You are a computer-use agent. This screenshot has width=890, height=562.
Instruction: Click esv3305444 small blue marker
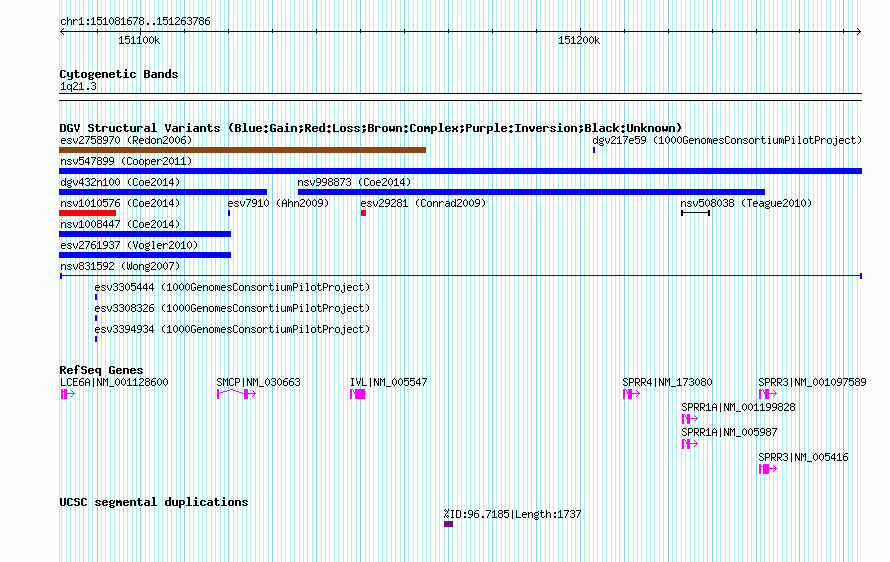96,297
